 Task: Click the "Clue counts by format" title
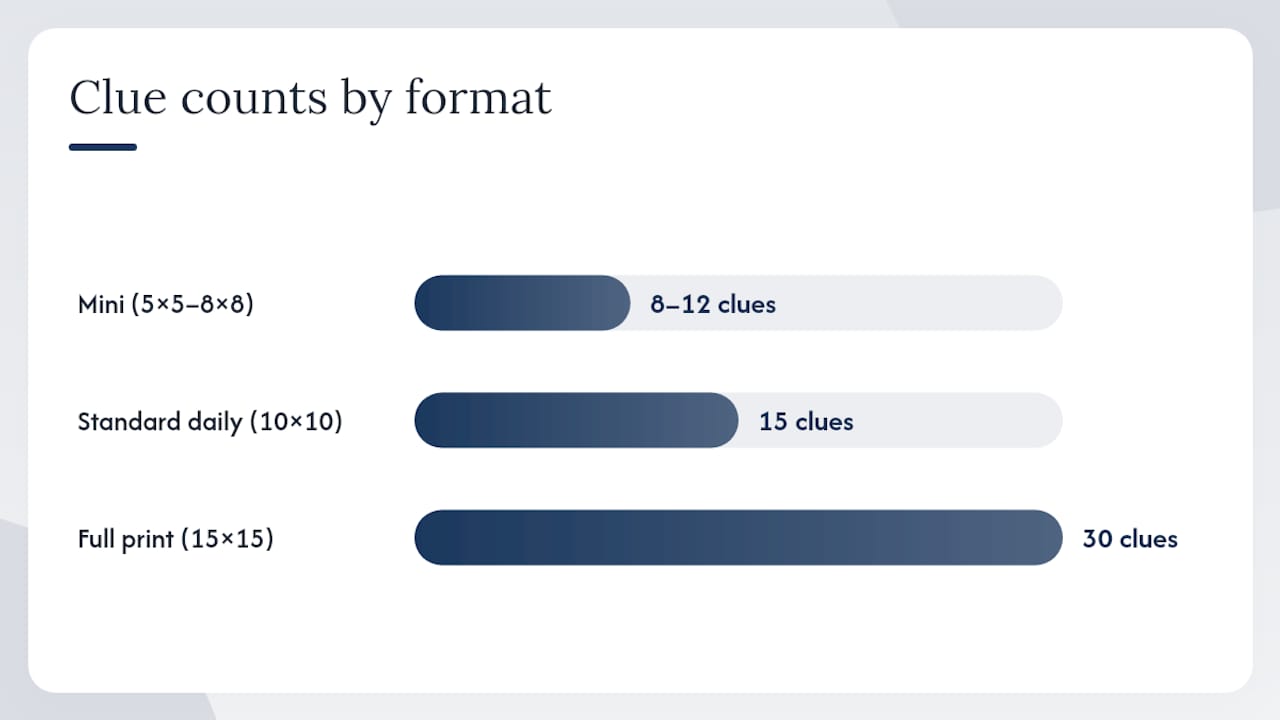tap(310, 99)
